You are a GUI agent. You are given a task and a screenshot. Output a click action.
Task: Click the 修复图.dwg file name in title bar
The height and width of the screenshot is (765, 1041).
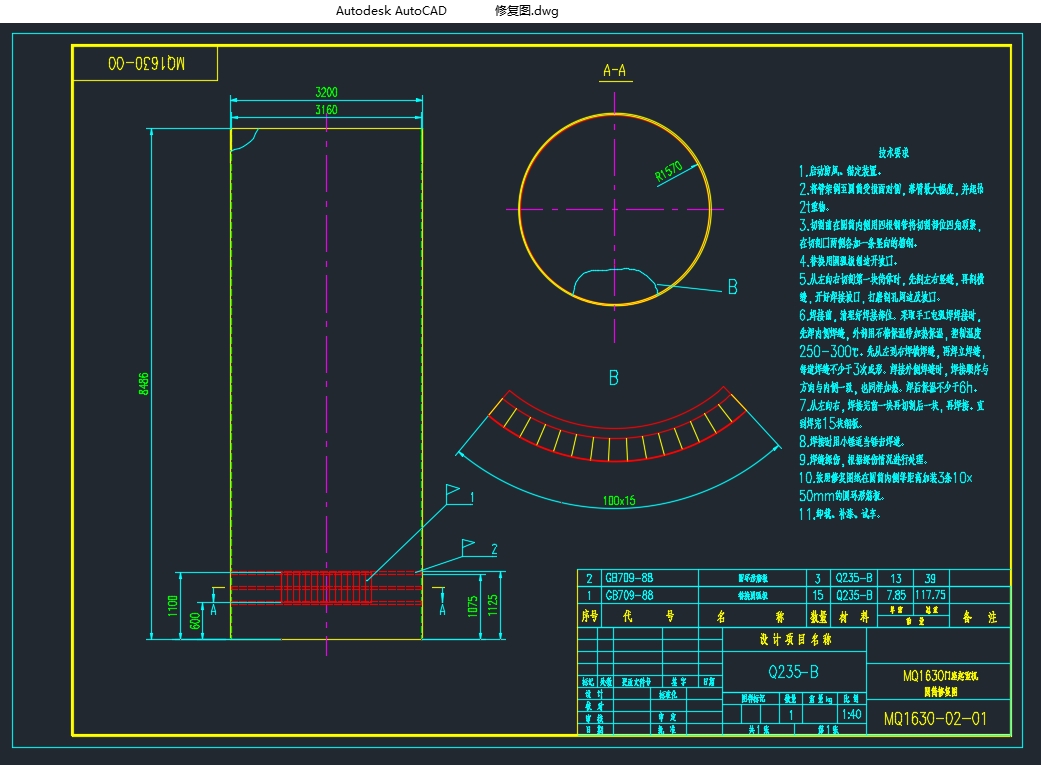coord(526,11)
